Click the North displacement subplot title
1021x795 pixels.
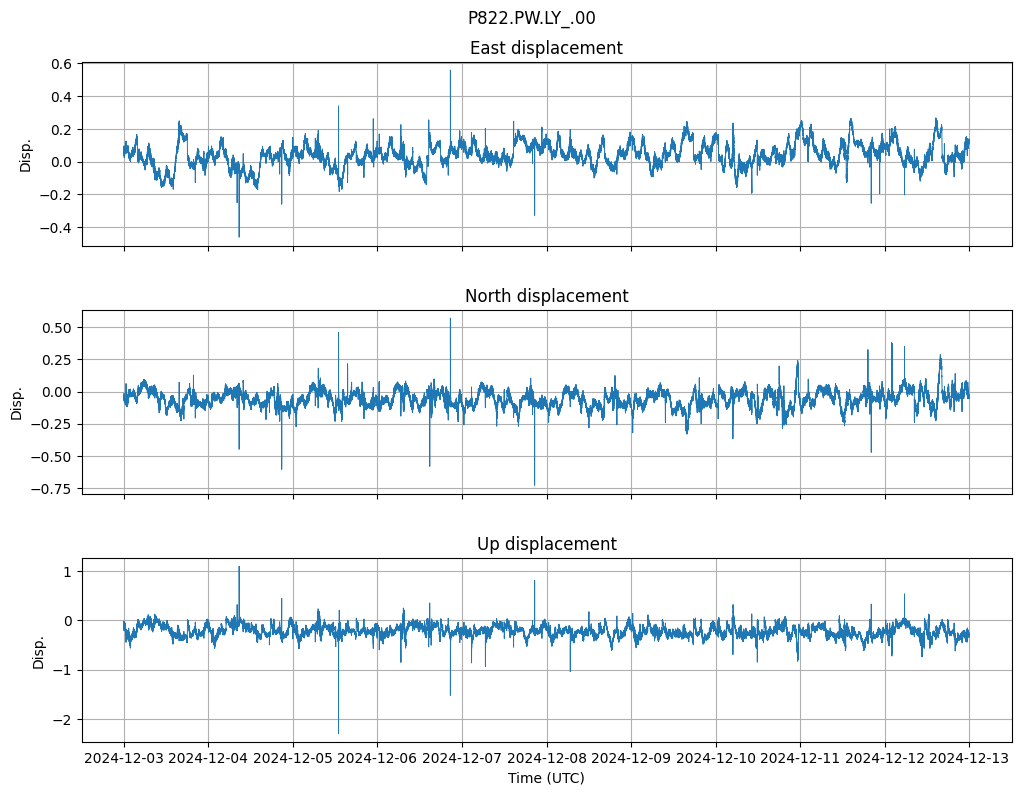[x=546, y=296]
